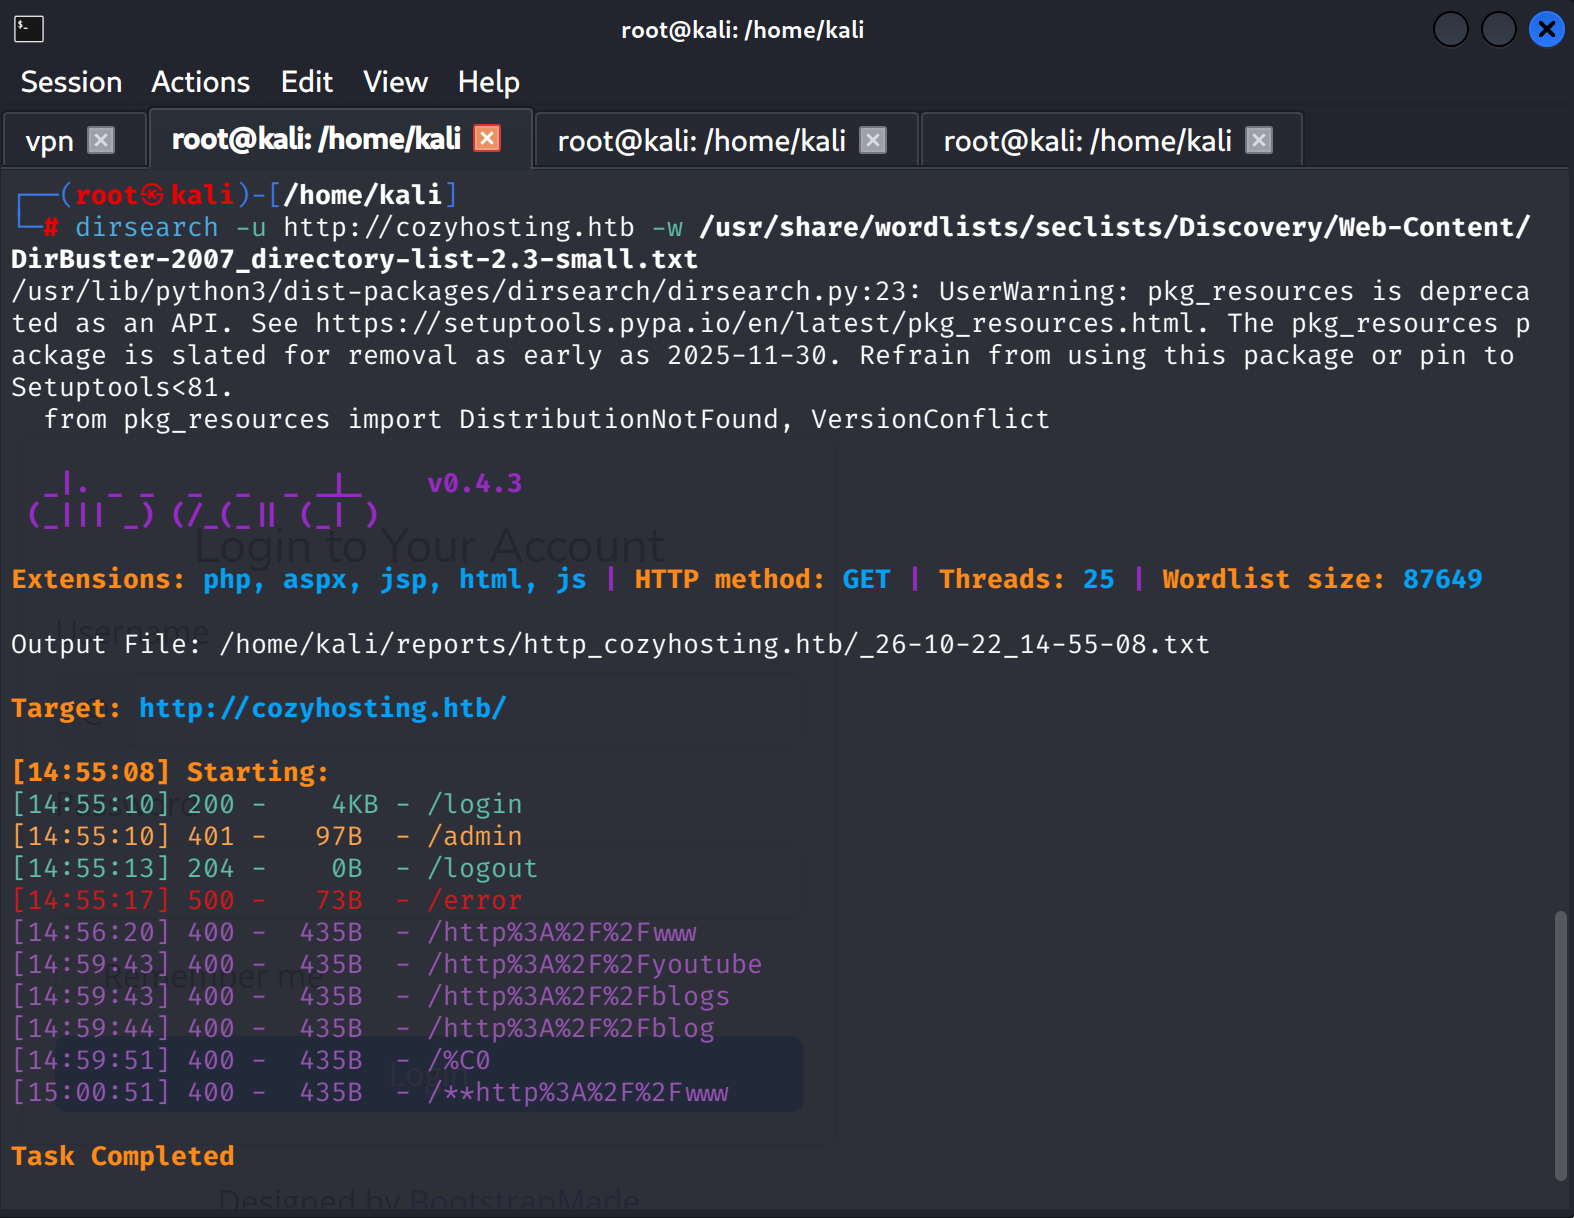Click the http://cozyhosting.htb/ target URL
Image resolution: width=1574 pixels, height=1218 pixels.
point(323,708)
